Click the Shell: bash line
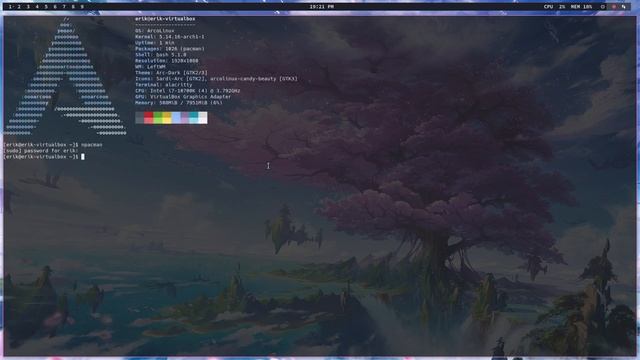The height and width of the screenshot is (360, 640). 161,54
